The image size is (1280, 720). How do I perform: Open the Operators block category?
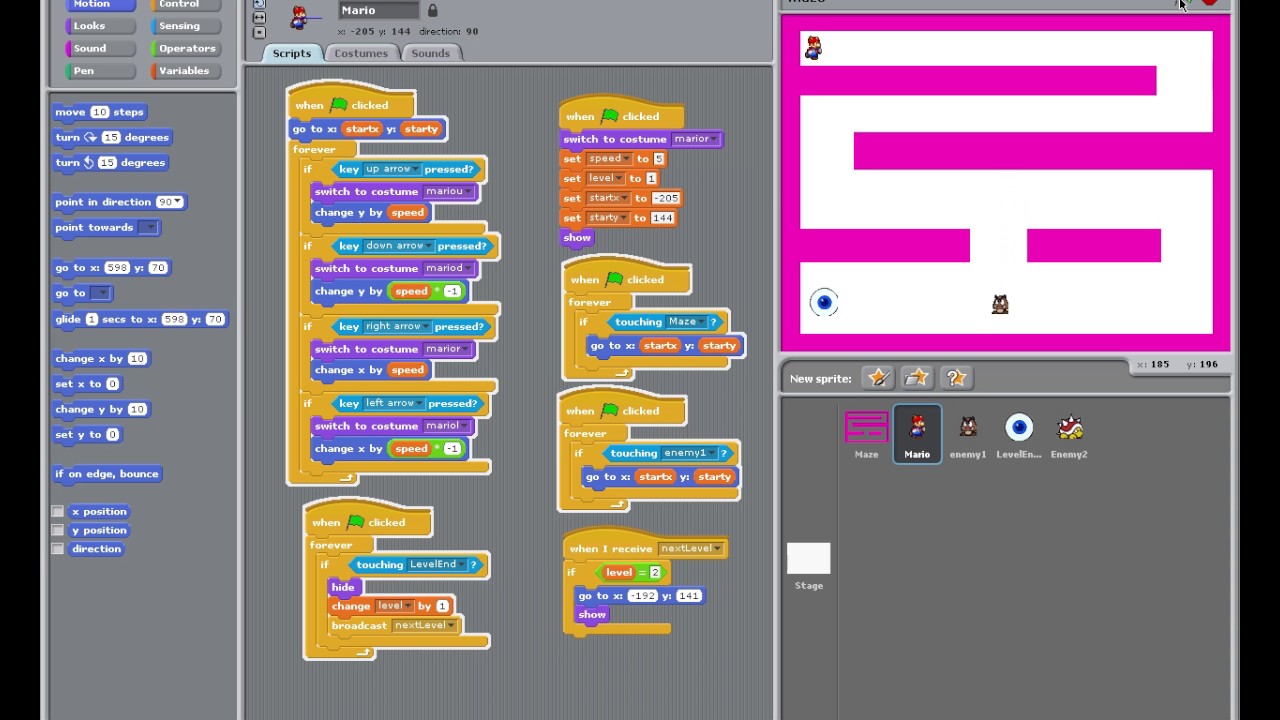click(186, 48)
